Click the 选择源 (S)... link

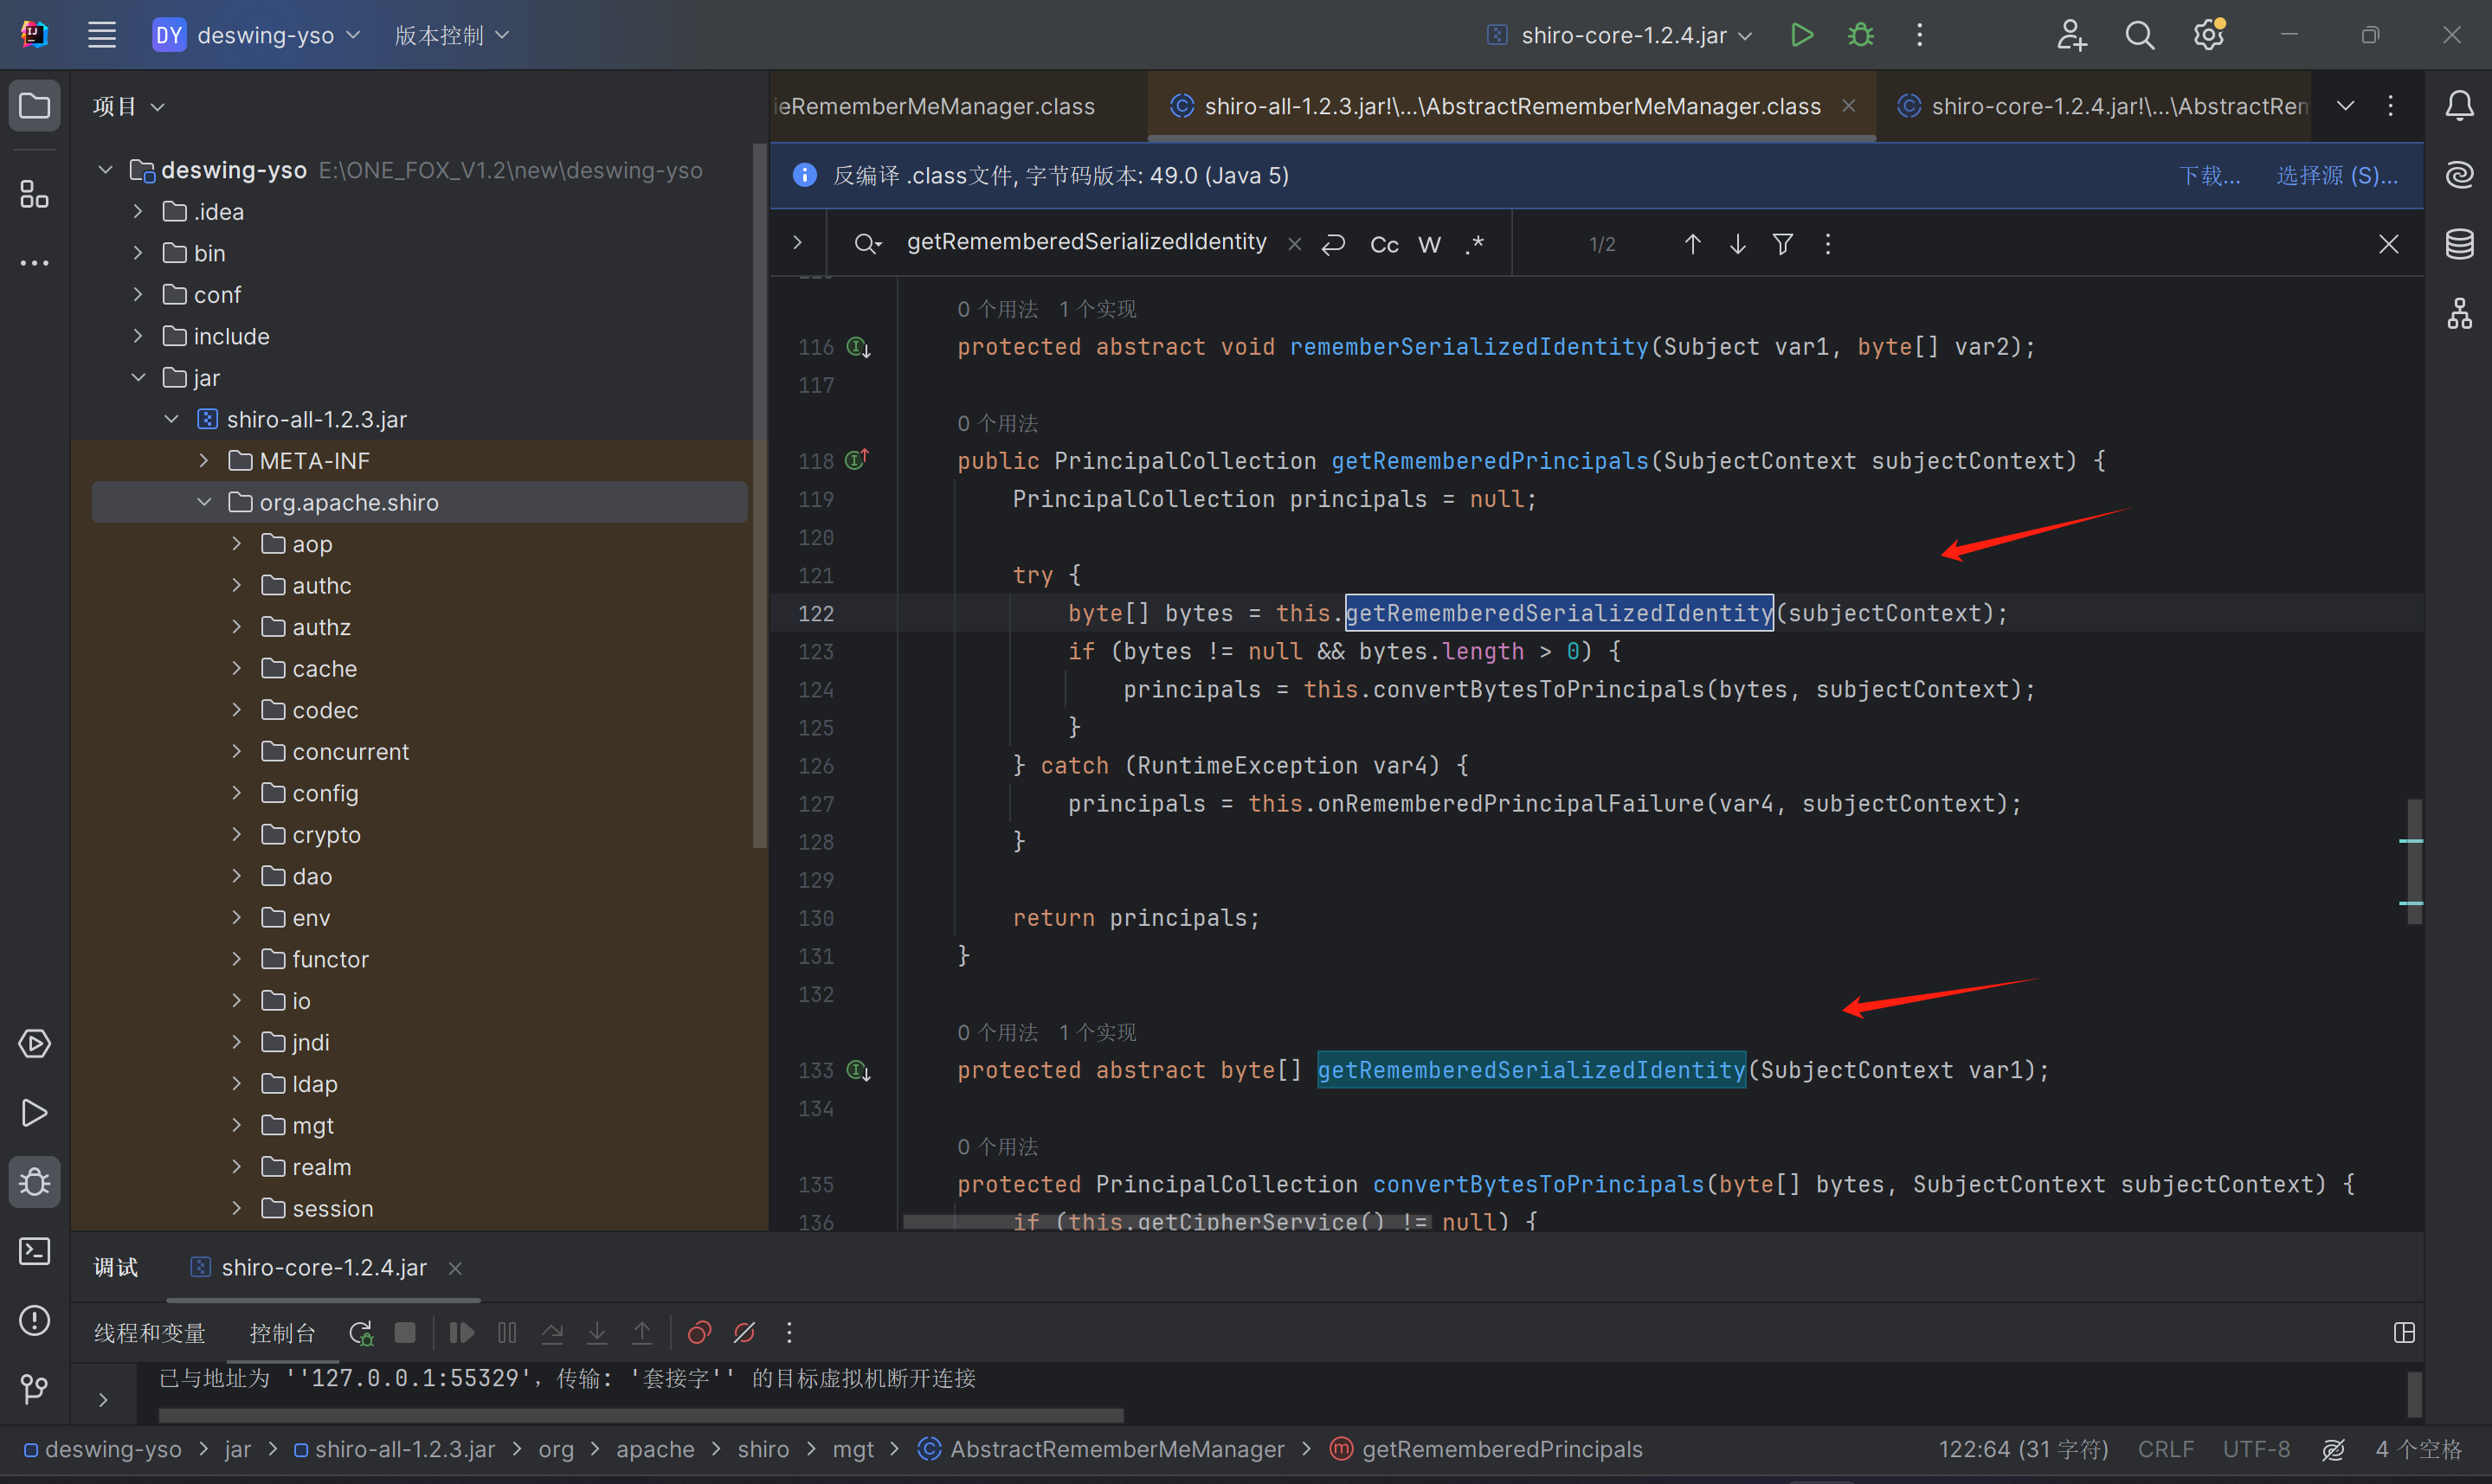tap(2336, 176)
